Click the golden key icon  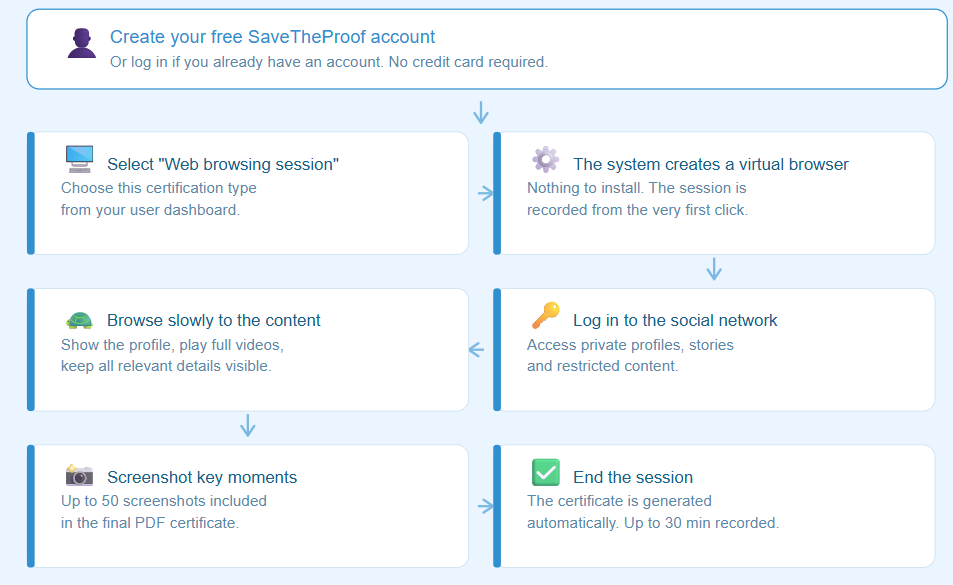545,315
